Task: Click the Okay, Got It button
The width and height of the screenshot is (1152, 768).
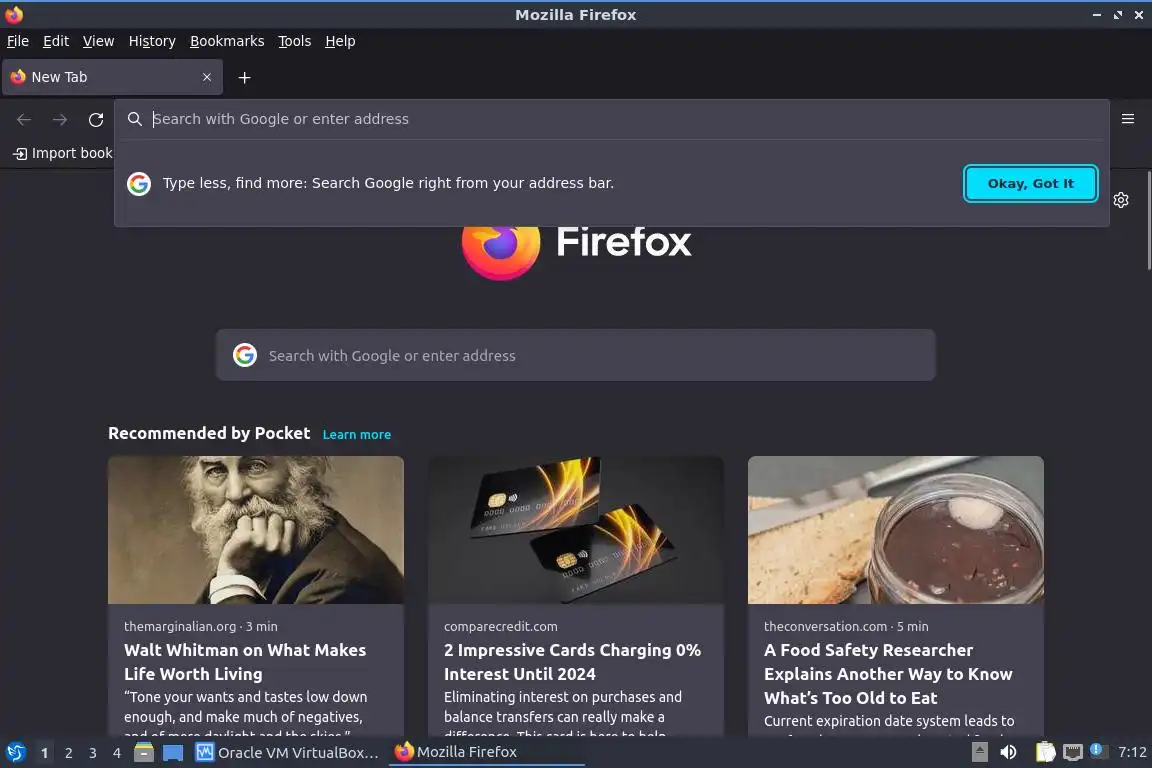Action: 1030,184
